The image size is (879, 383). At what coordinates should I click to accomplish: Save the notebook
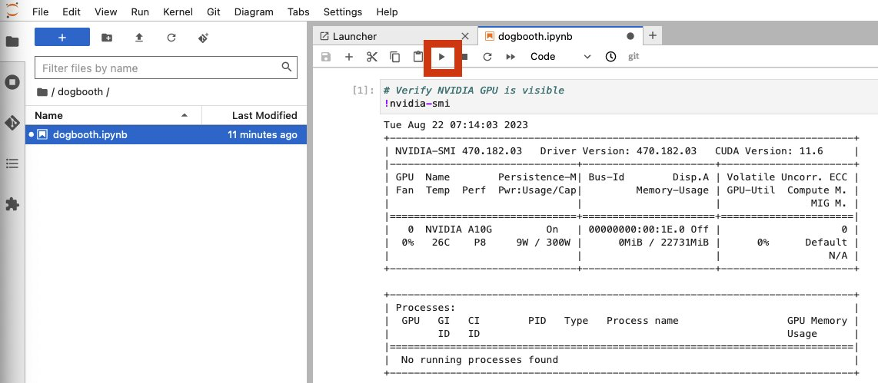point(326,57)
